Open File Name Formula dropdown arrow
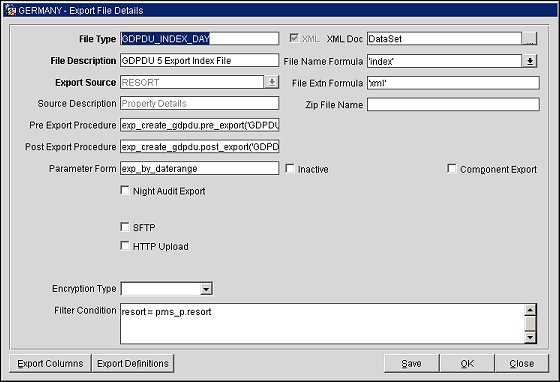This screenshot has height=382, width=560. (530, 61)
